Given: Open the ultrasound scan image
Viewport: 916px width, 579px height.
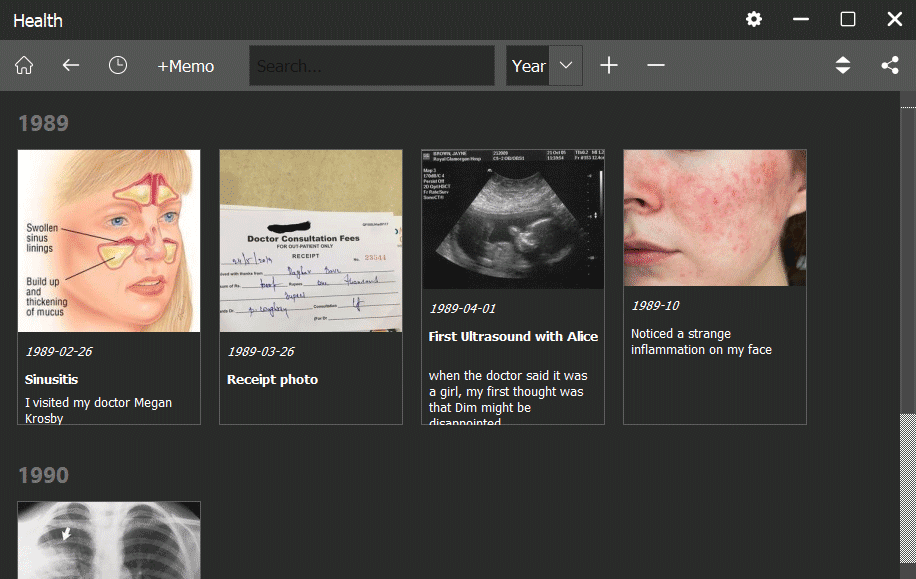Looking at the screenshot, I should 513,220.
